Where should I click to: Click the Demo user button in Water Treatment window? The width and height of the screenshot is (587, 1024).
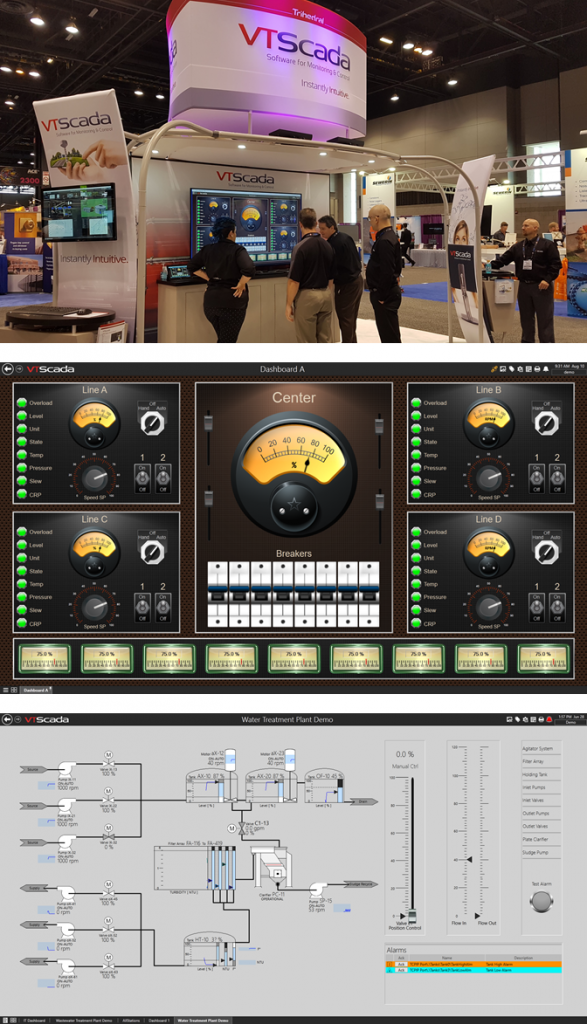[571, 722]
